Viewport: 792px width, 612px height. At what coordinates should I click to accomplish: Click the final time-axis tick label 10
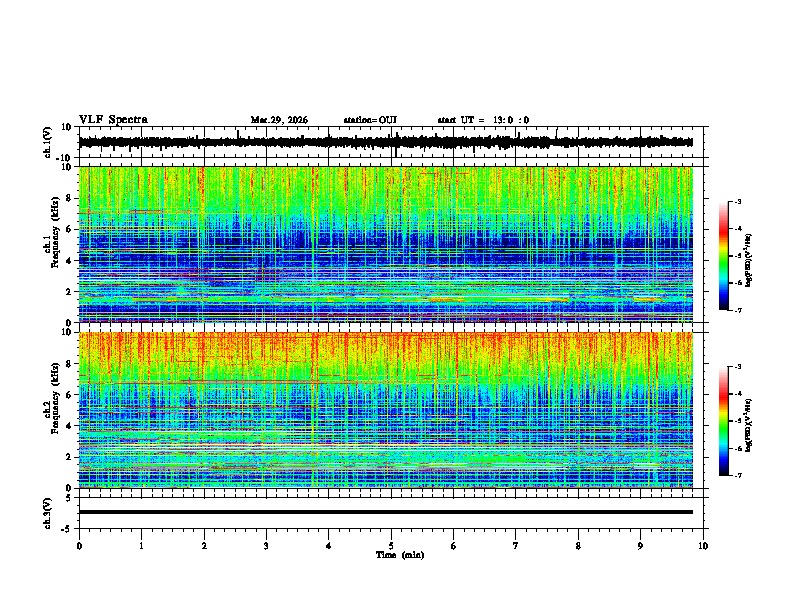[703, 546]
